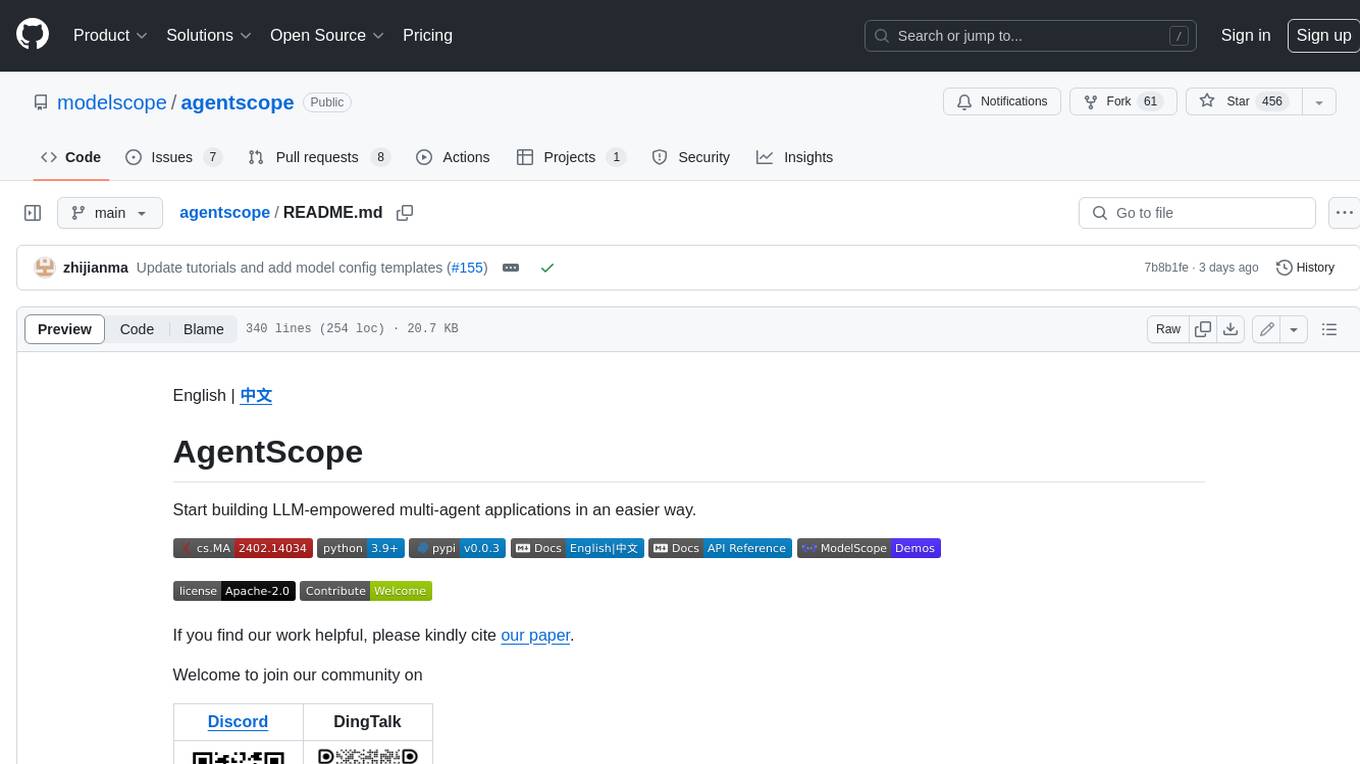Expand the commit message ellipsis
The image size is (1360, 764).
coord(511,268)
